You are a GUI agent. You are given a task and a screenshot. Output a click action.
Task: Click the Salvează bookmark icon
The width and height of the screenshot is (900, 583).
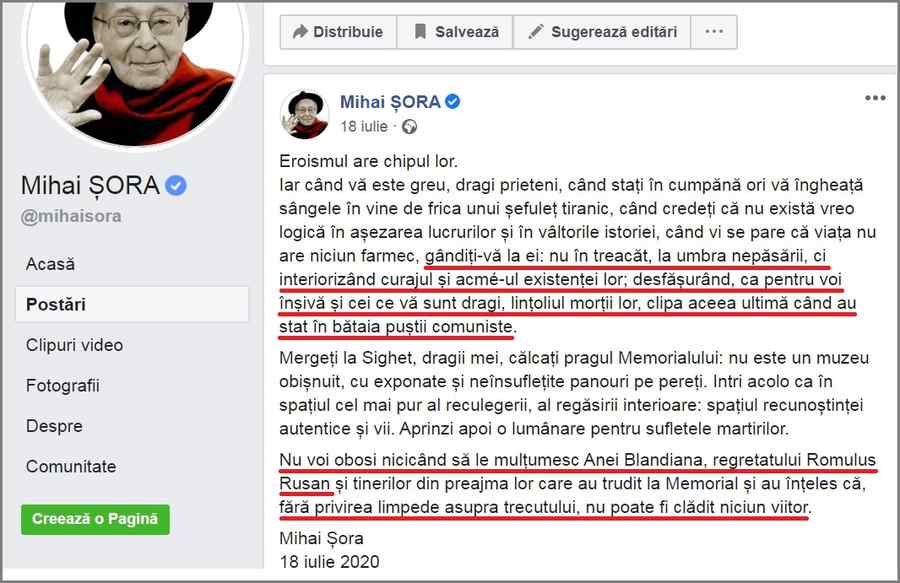coord(420,32)
